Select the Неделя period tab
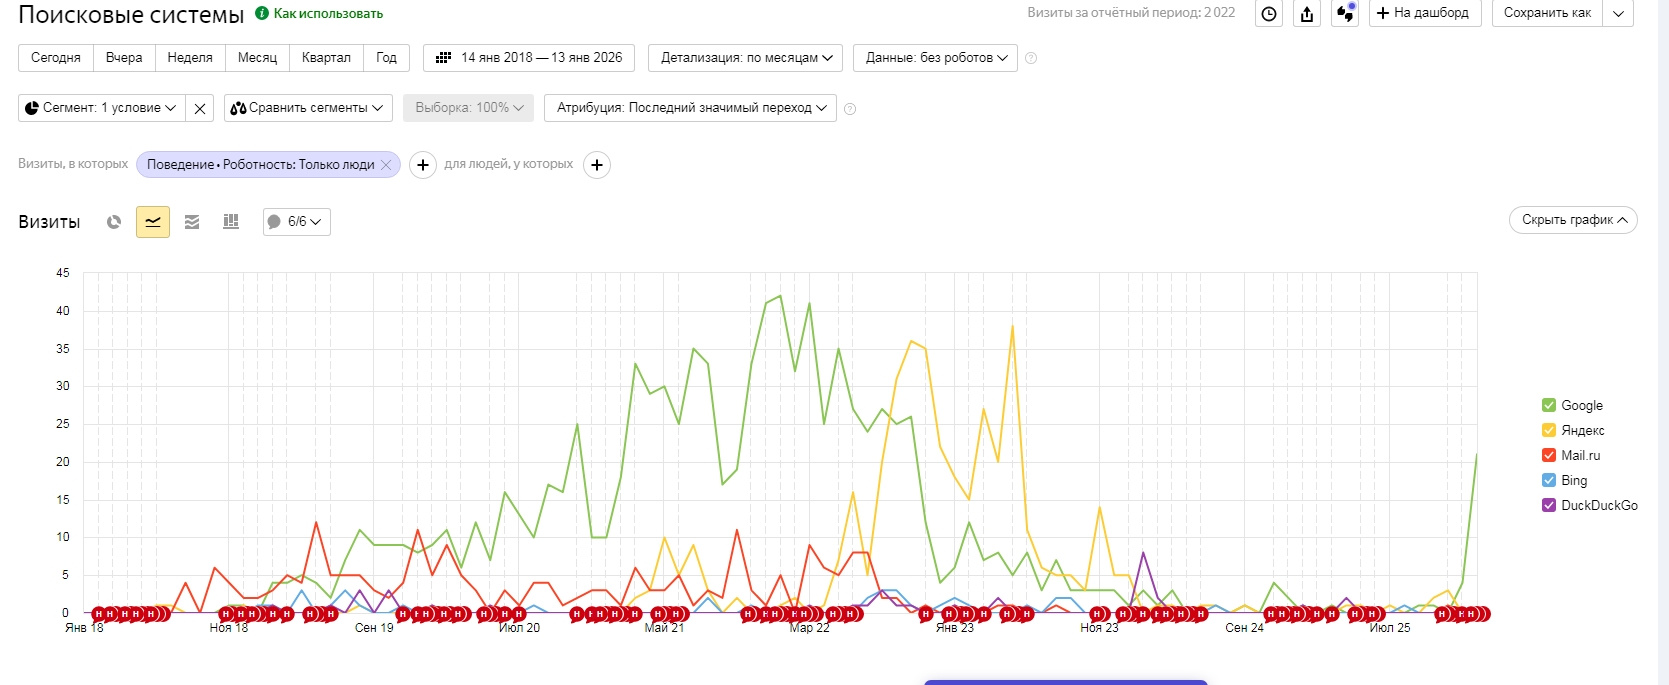 pyautogui.click(x=190, y=58)
